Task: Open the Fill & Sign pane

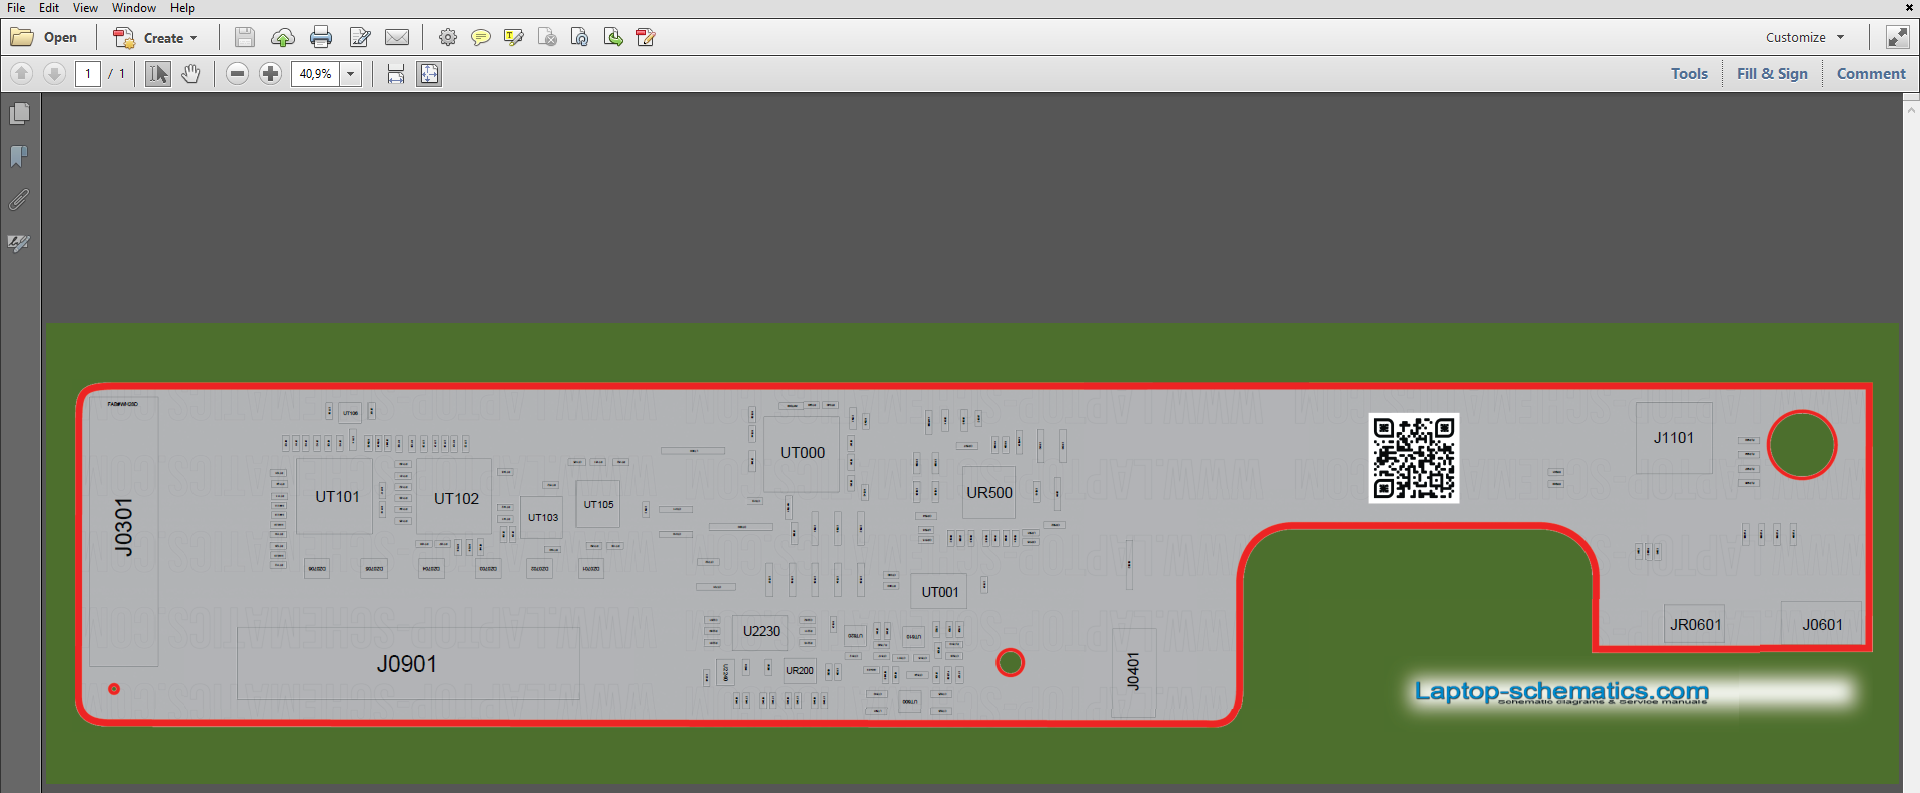Action: click(x=1772, y=74)
